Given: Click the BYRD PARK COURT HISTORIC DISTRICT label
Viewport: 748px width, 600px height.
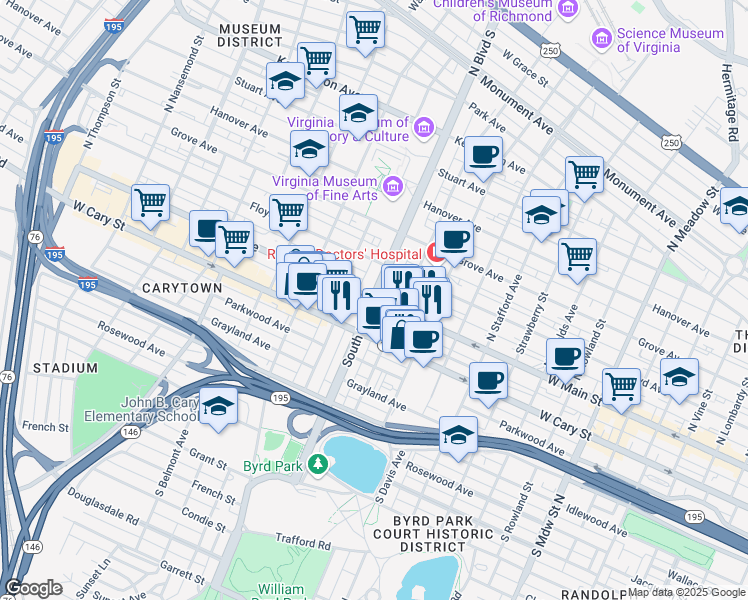Looking at the screenshot, I should tap(433, 534).
